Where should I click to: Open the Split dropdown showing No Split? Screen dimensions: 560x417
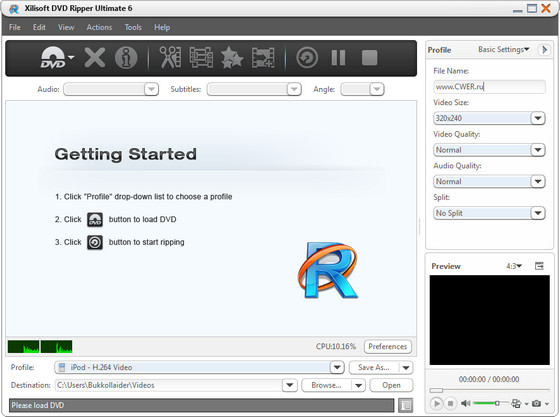coord(490,213)
